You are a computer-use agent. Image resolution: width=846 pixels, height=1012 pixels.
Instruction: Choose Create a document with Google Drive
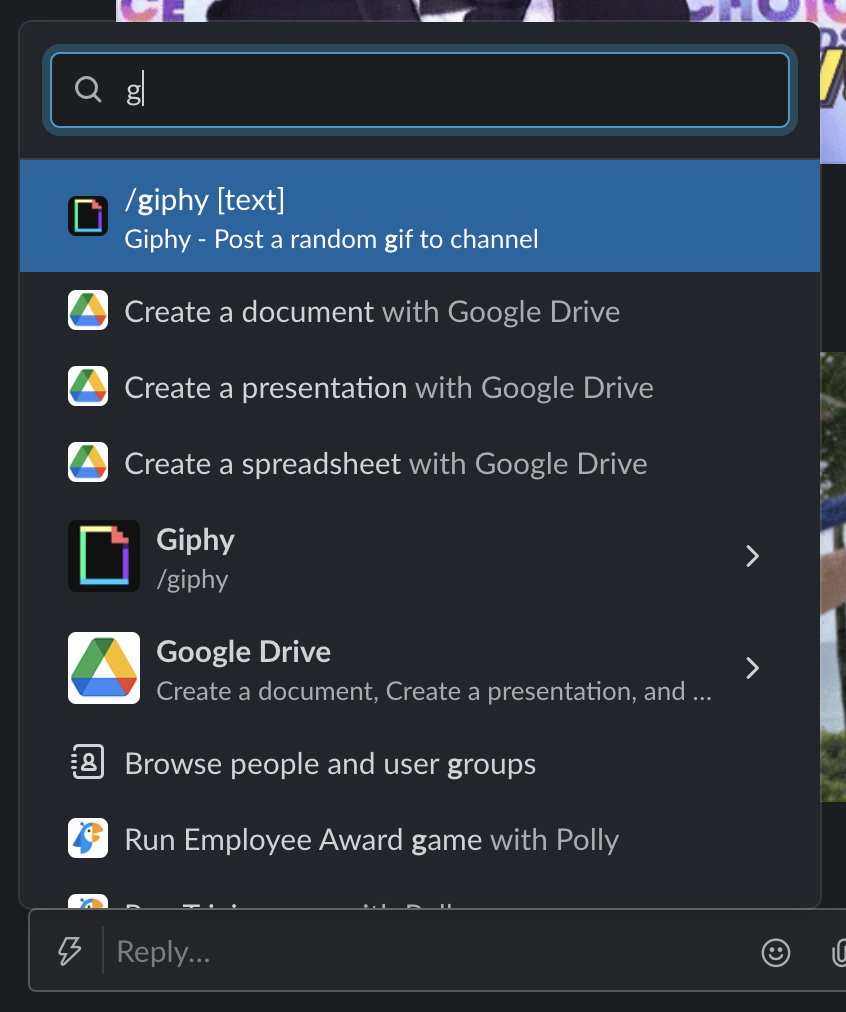(x=419, y=311)
